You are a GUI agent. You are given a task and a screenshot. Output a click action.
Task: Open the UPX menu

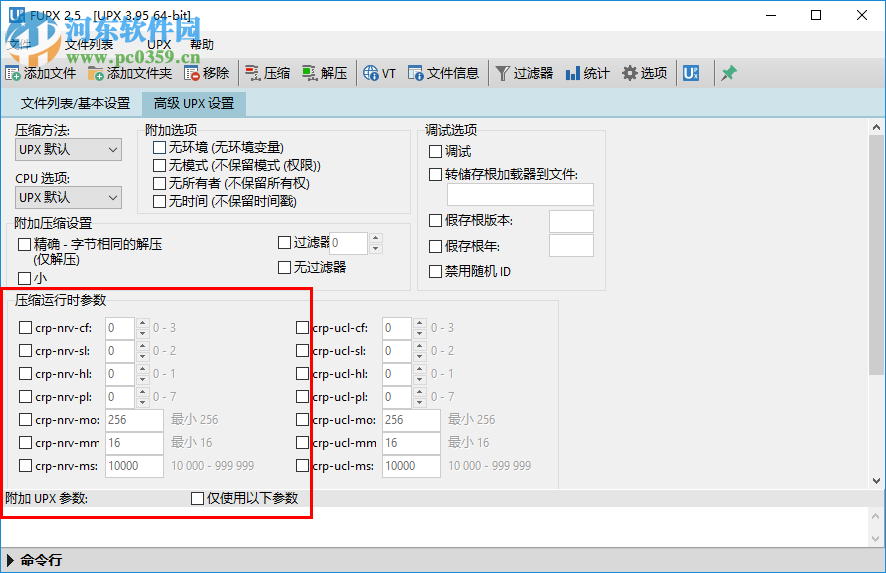click(x=159, y=45)
